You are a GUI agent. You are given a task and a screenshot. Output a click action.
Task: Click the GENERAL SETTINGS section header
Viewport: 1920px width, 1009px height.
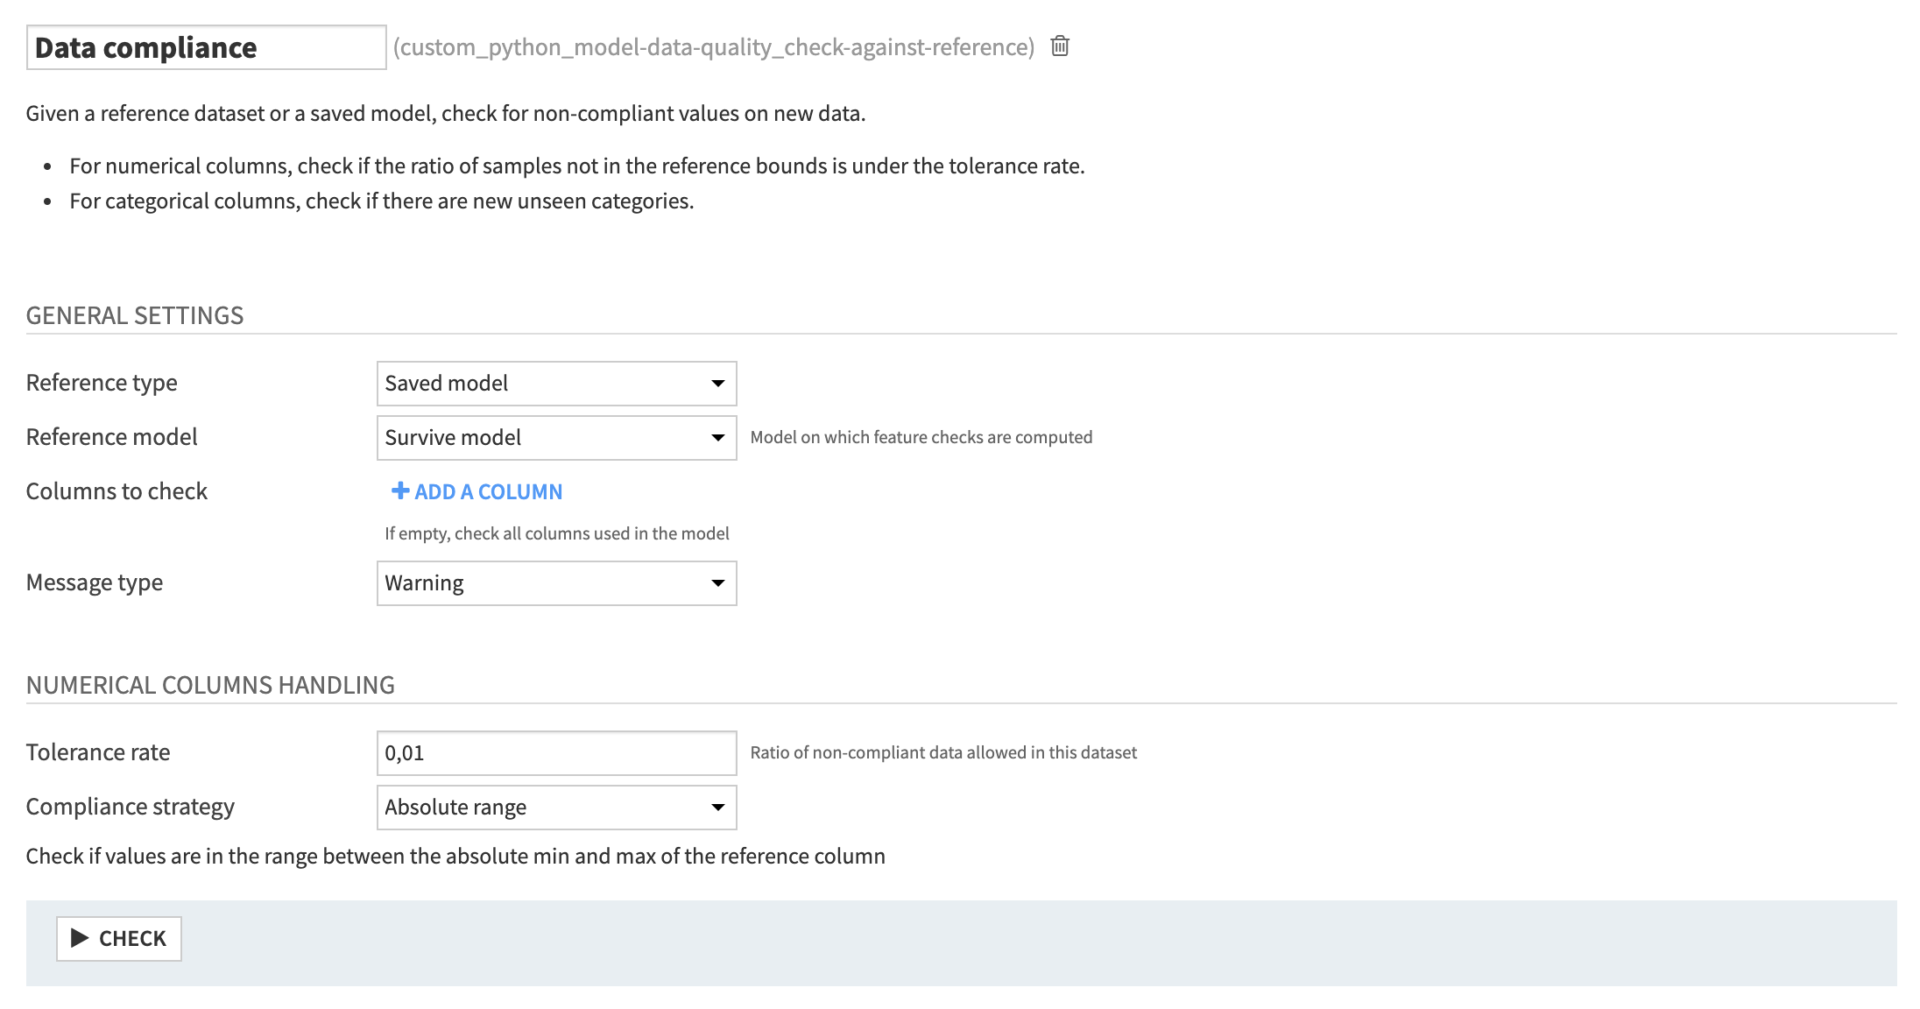[x=135, y=314]
